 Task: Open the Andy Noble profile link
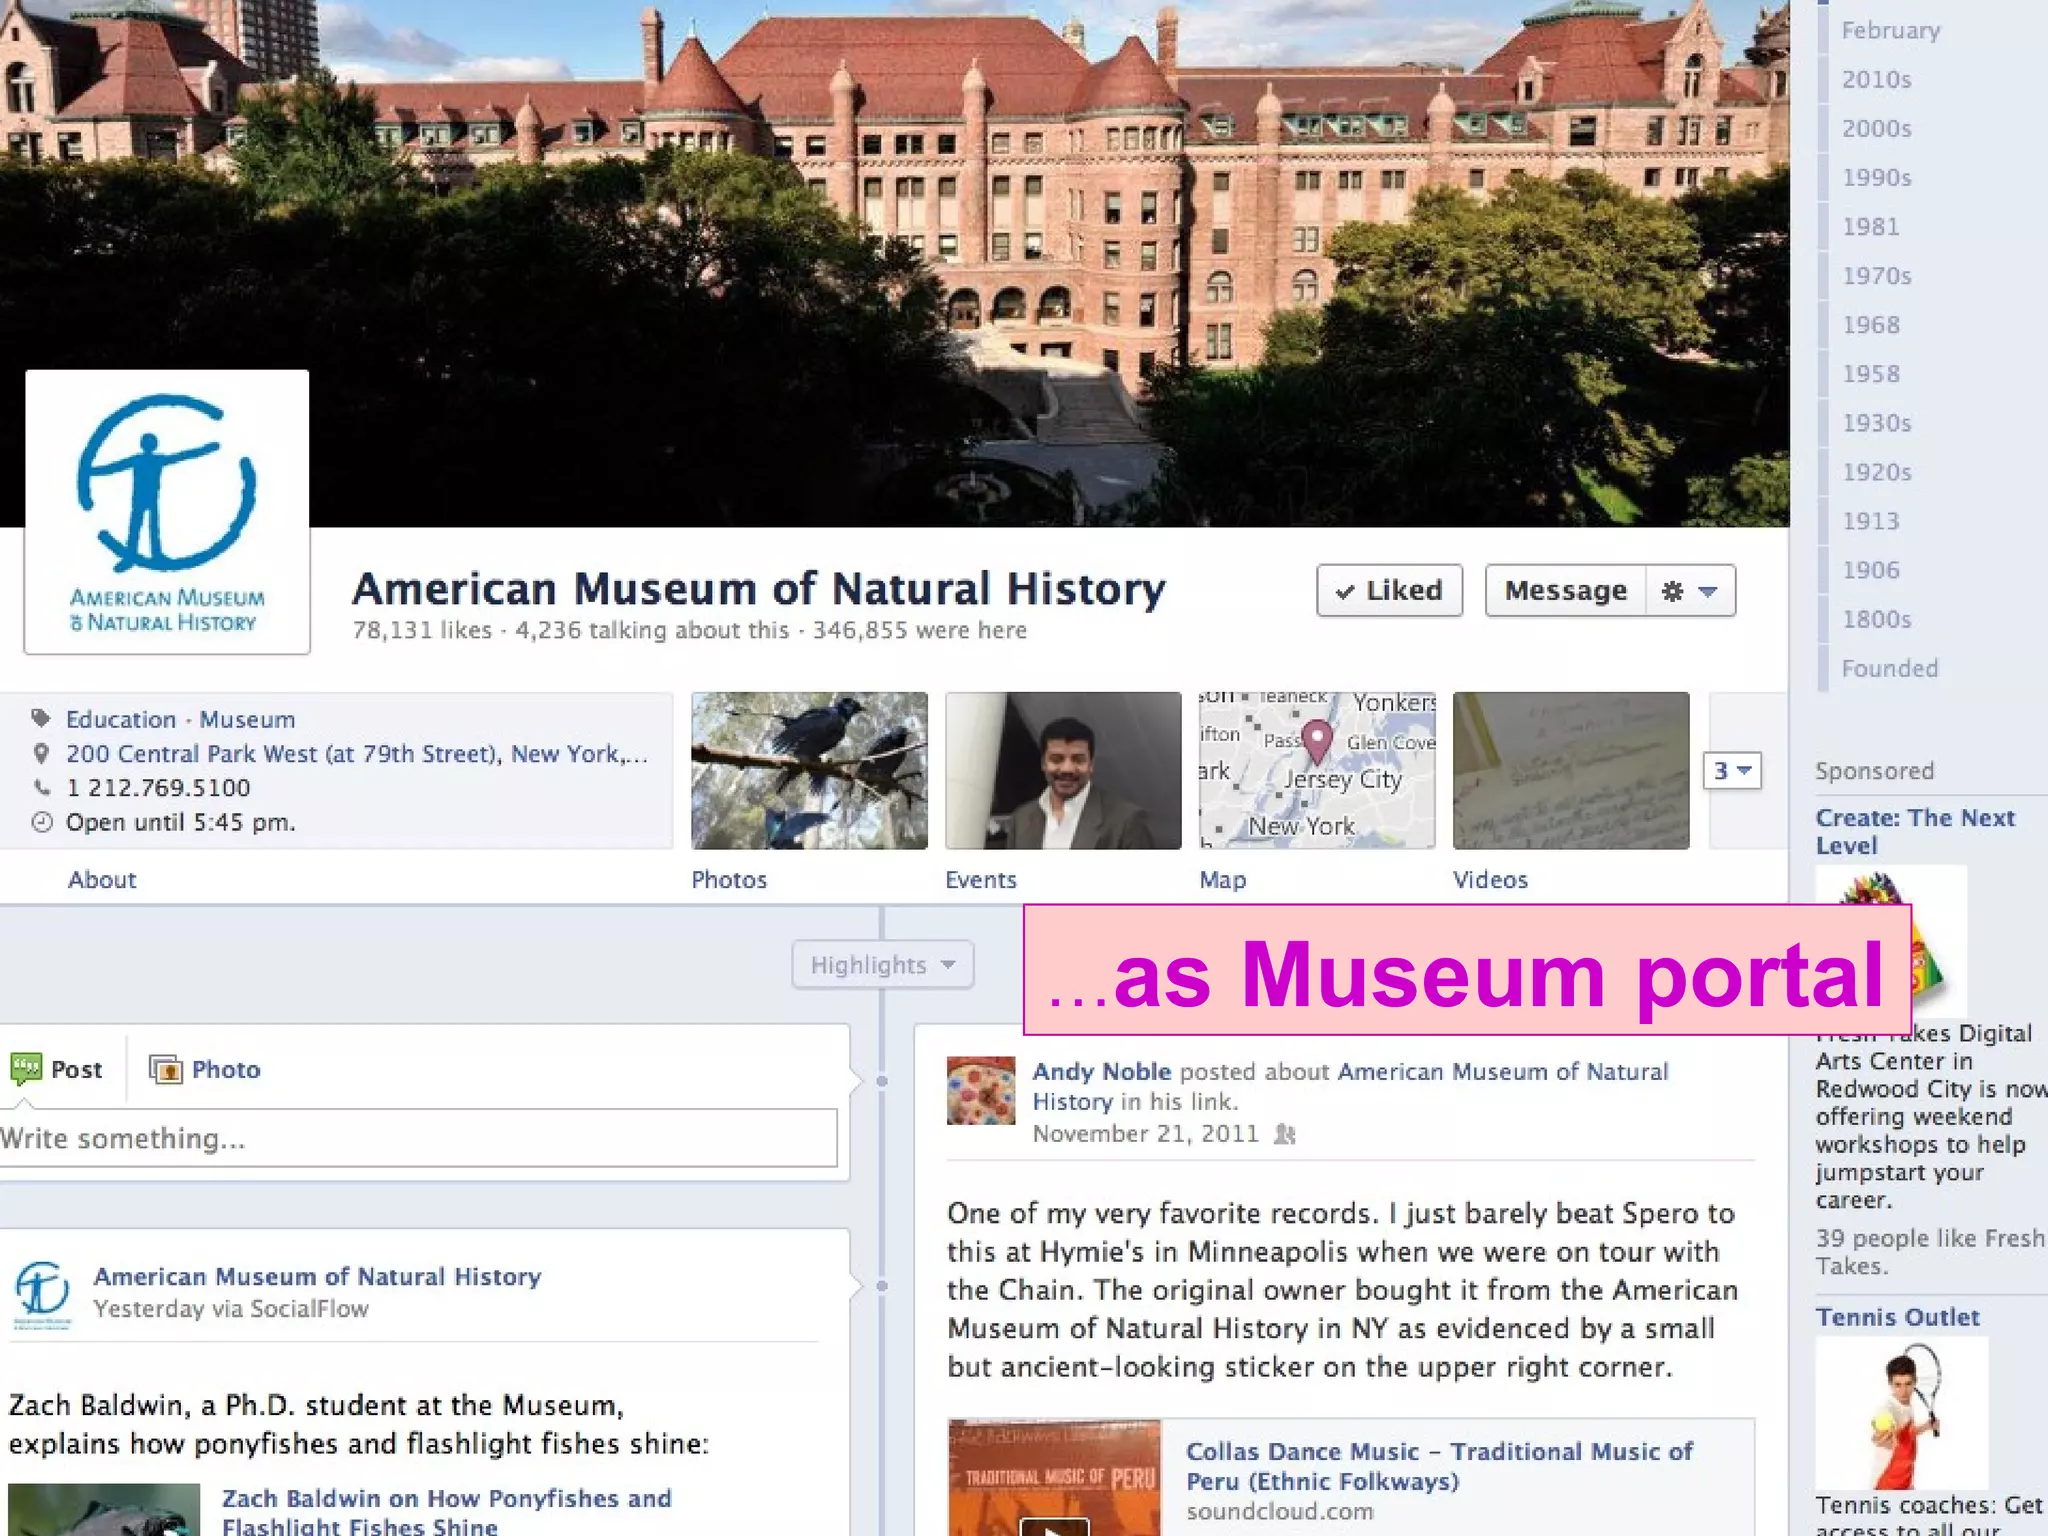pyautogui.click(x=1101, y=1071)
